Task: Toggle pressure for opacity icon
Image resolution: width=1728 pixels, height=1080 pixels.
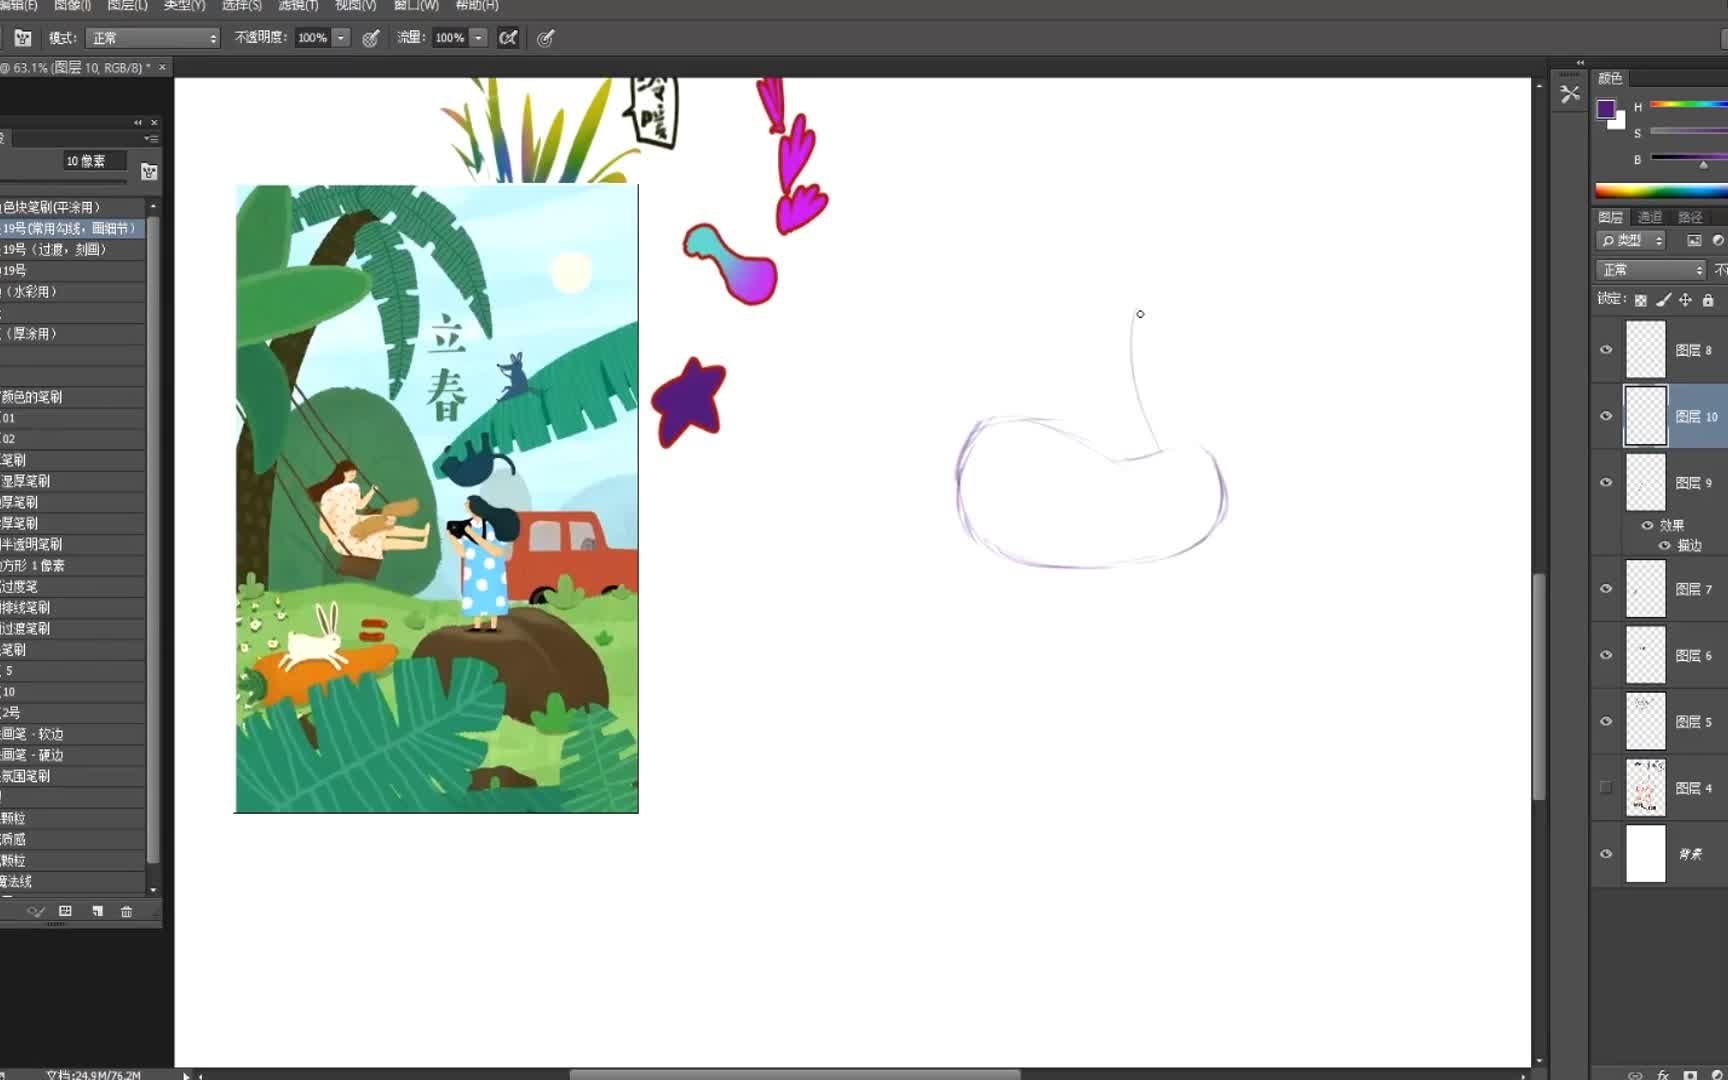Action: pyautogui.click(x=371, y=38)
